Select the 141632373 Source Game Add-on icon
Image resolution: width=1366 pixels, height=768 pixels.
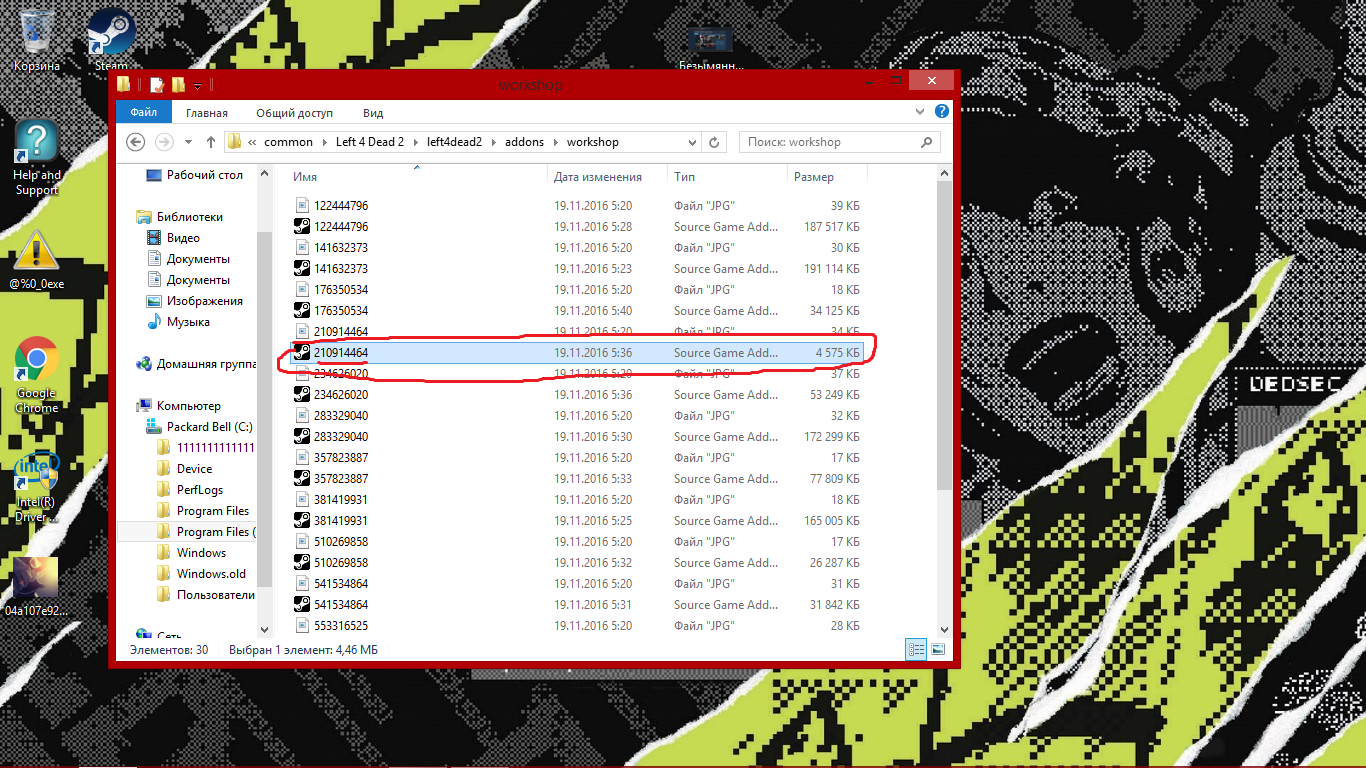302,269
